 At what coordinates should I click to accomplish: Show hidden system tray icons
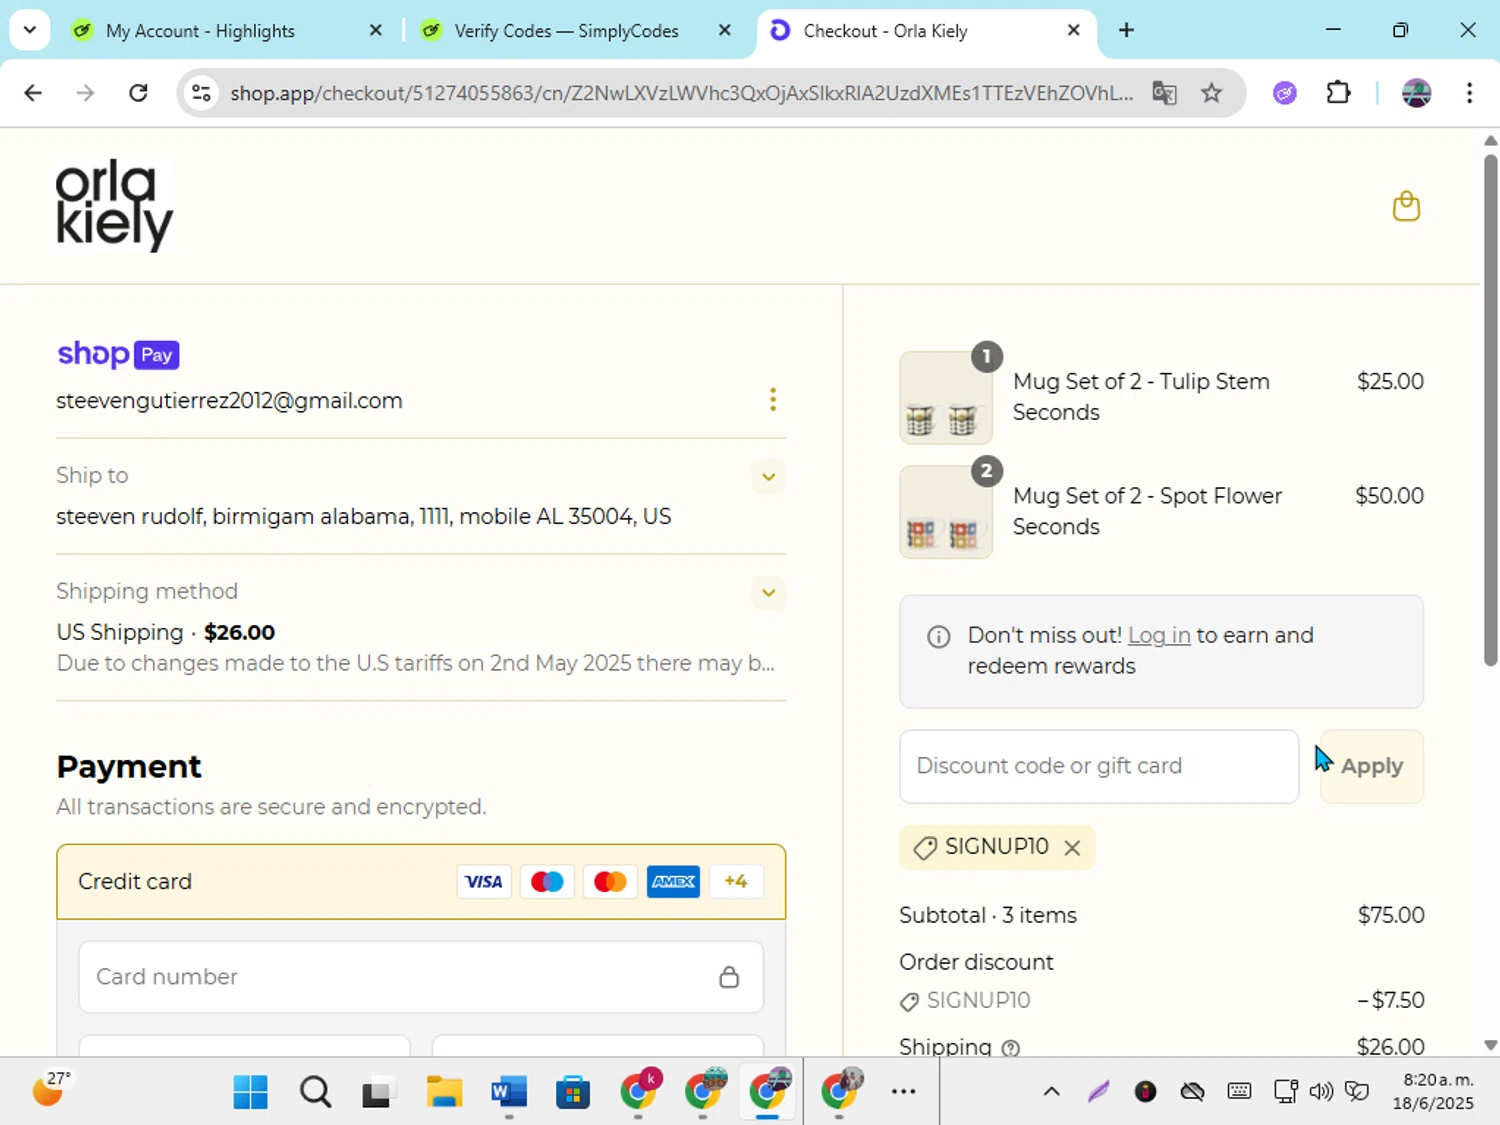pos(1051,1092)
